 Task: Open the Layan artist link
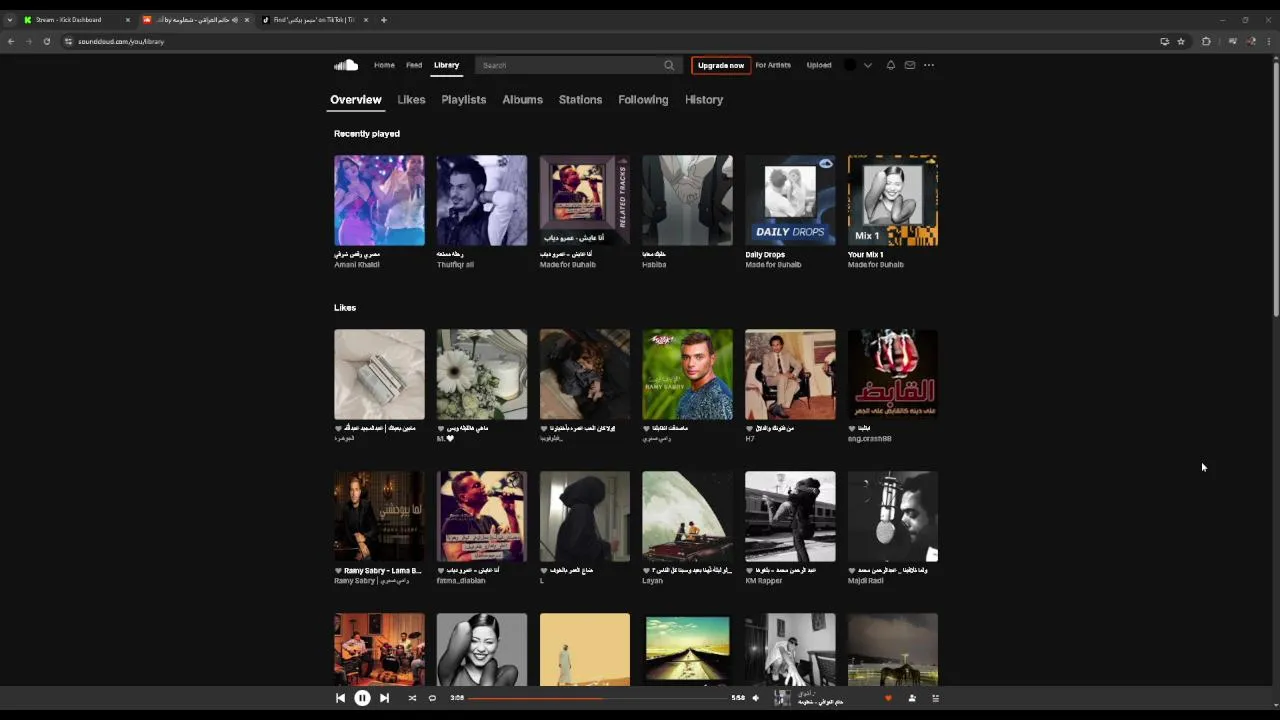click(x=653, y=580)
